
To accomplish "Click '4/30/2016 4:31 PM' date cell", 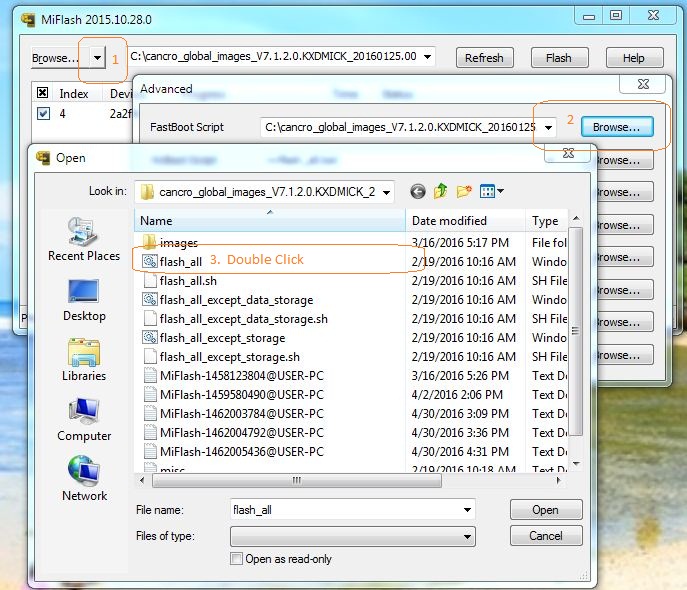I will pyautogui.click(x=460, y=452).
